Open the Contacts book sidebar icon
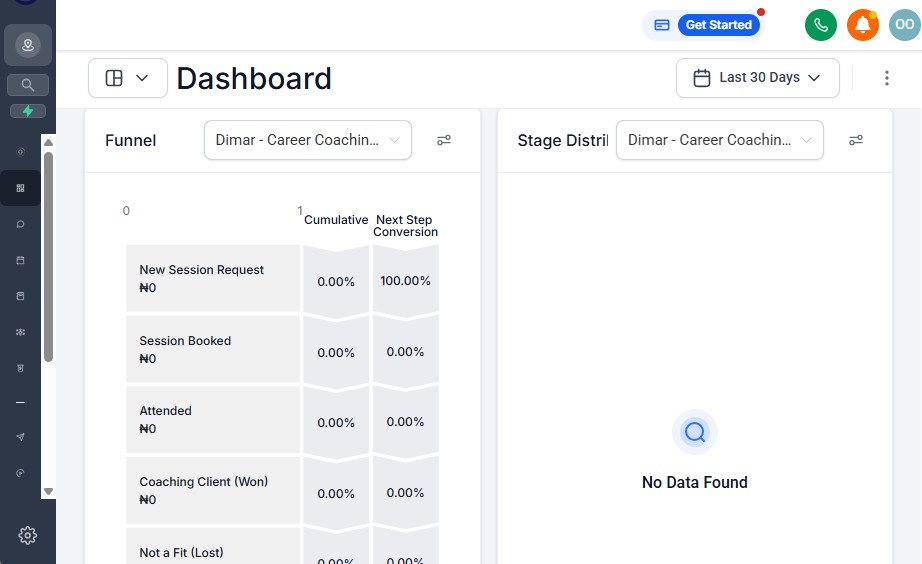922x564 pixels. [21, 296]
